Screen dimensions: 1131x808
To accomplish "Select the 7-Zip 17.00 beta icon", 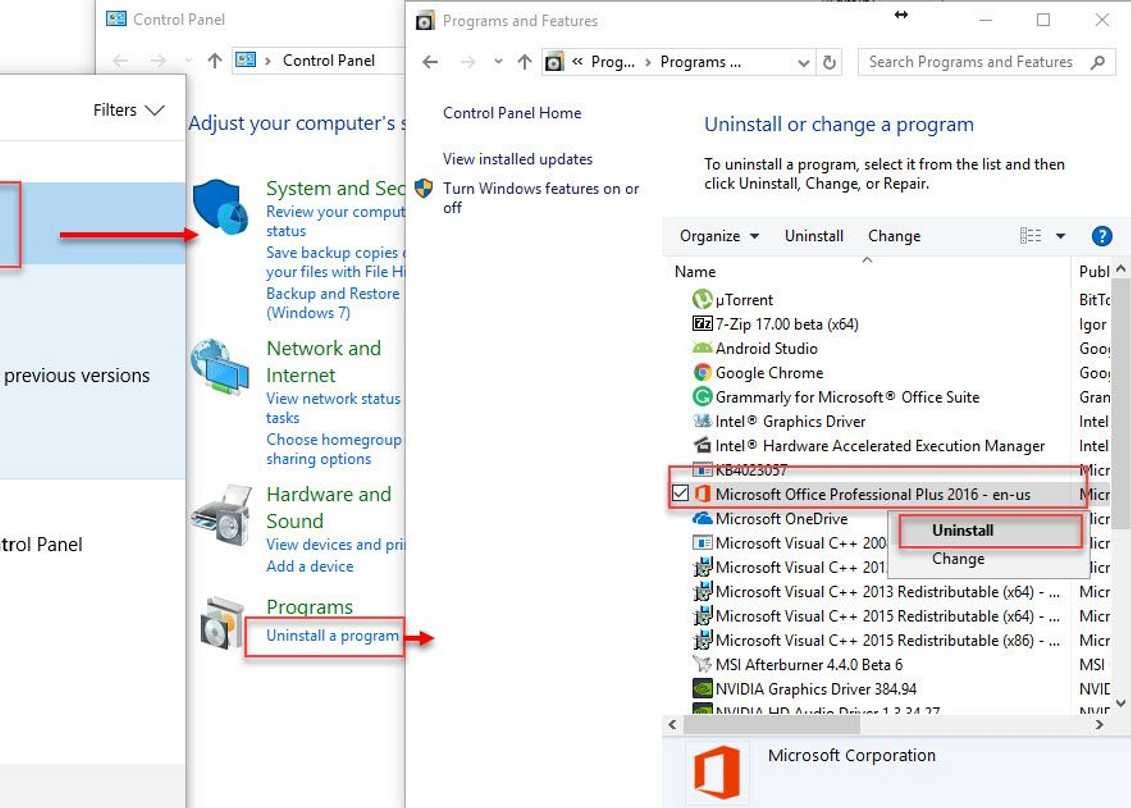I will pos(702,324).
